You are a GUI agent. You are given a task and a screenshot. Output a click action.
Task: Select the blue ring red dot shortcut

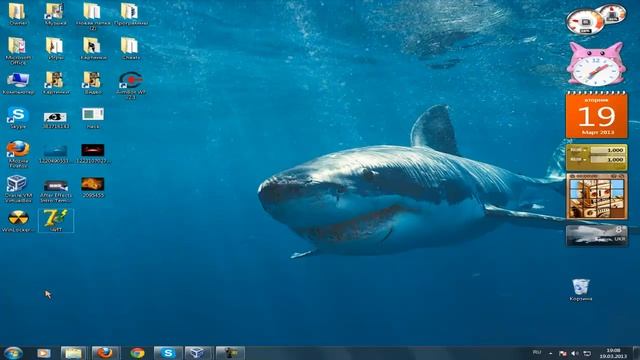click(130, 84)
